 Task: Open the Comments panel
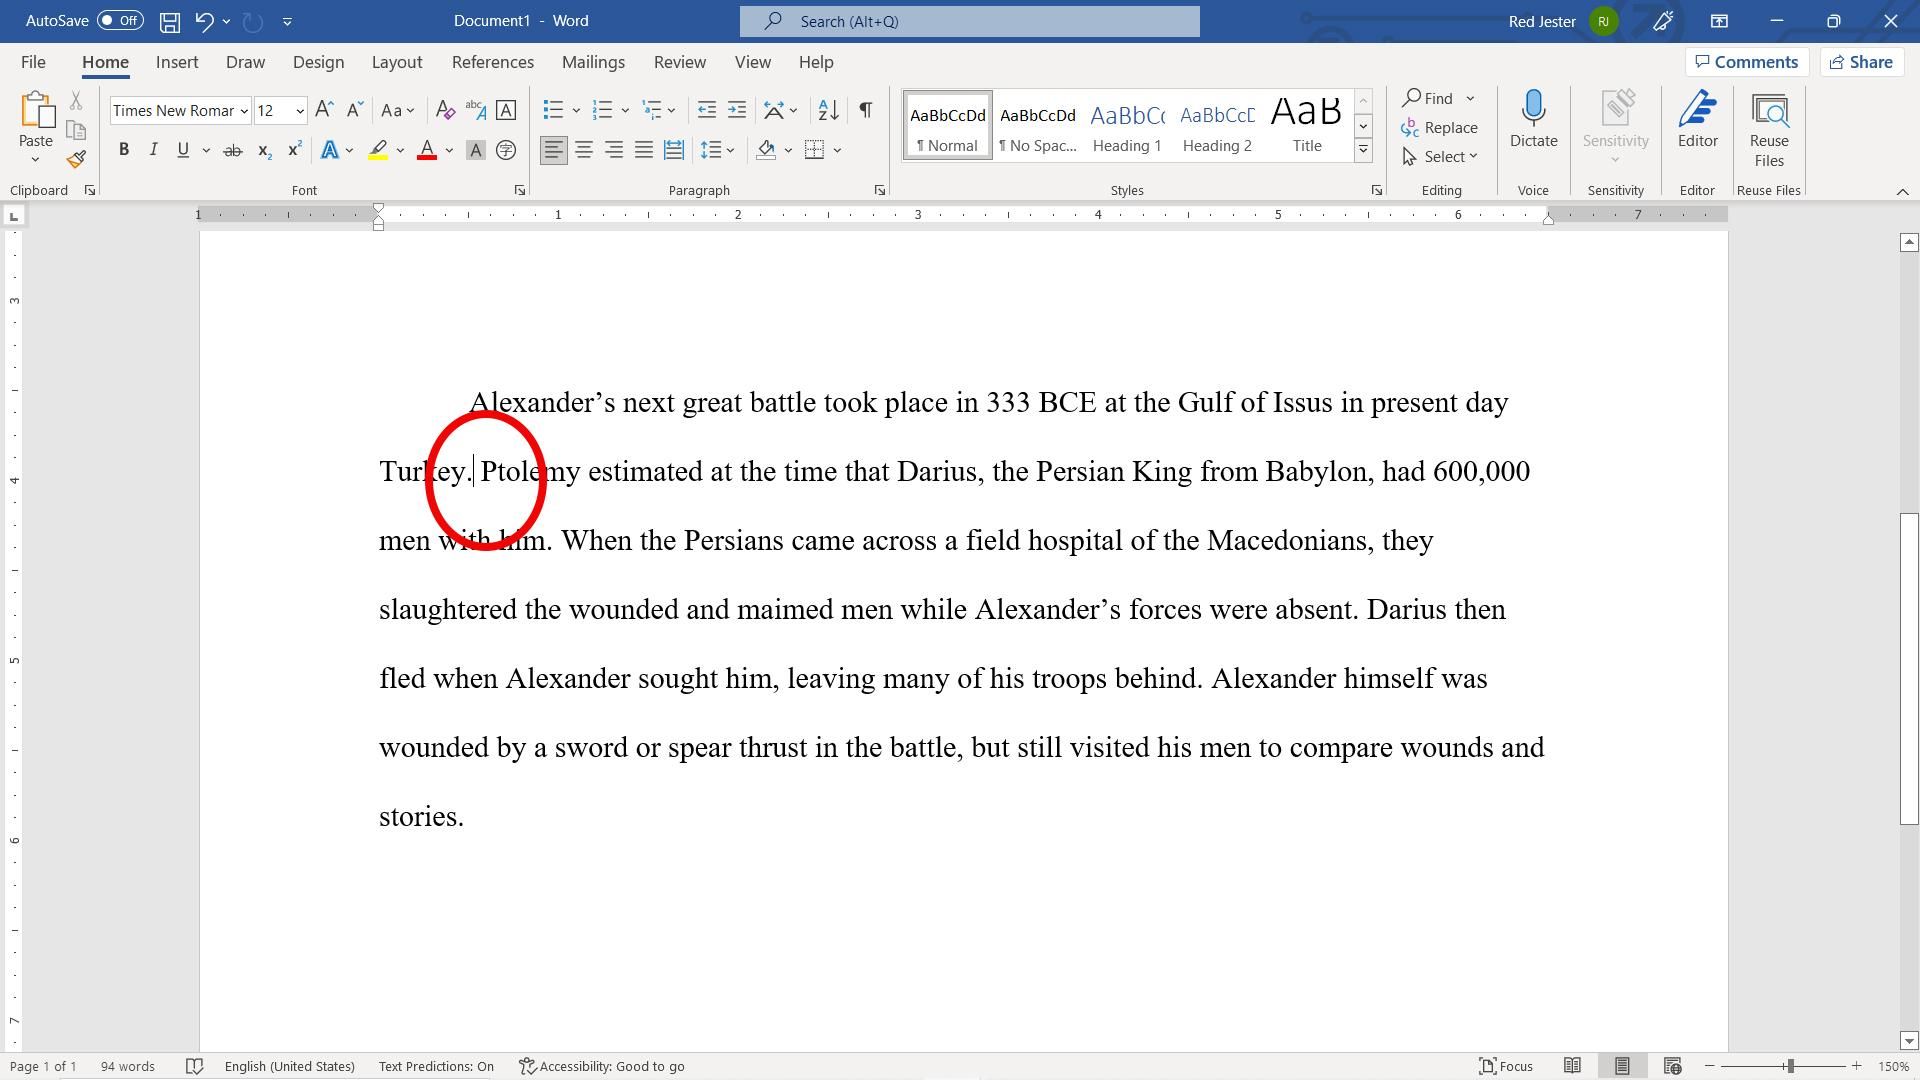(1747, 61)
